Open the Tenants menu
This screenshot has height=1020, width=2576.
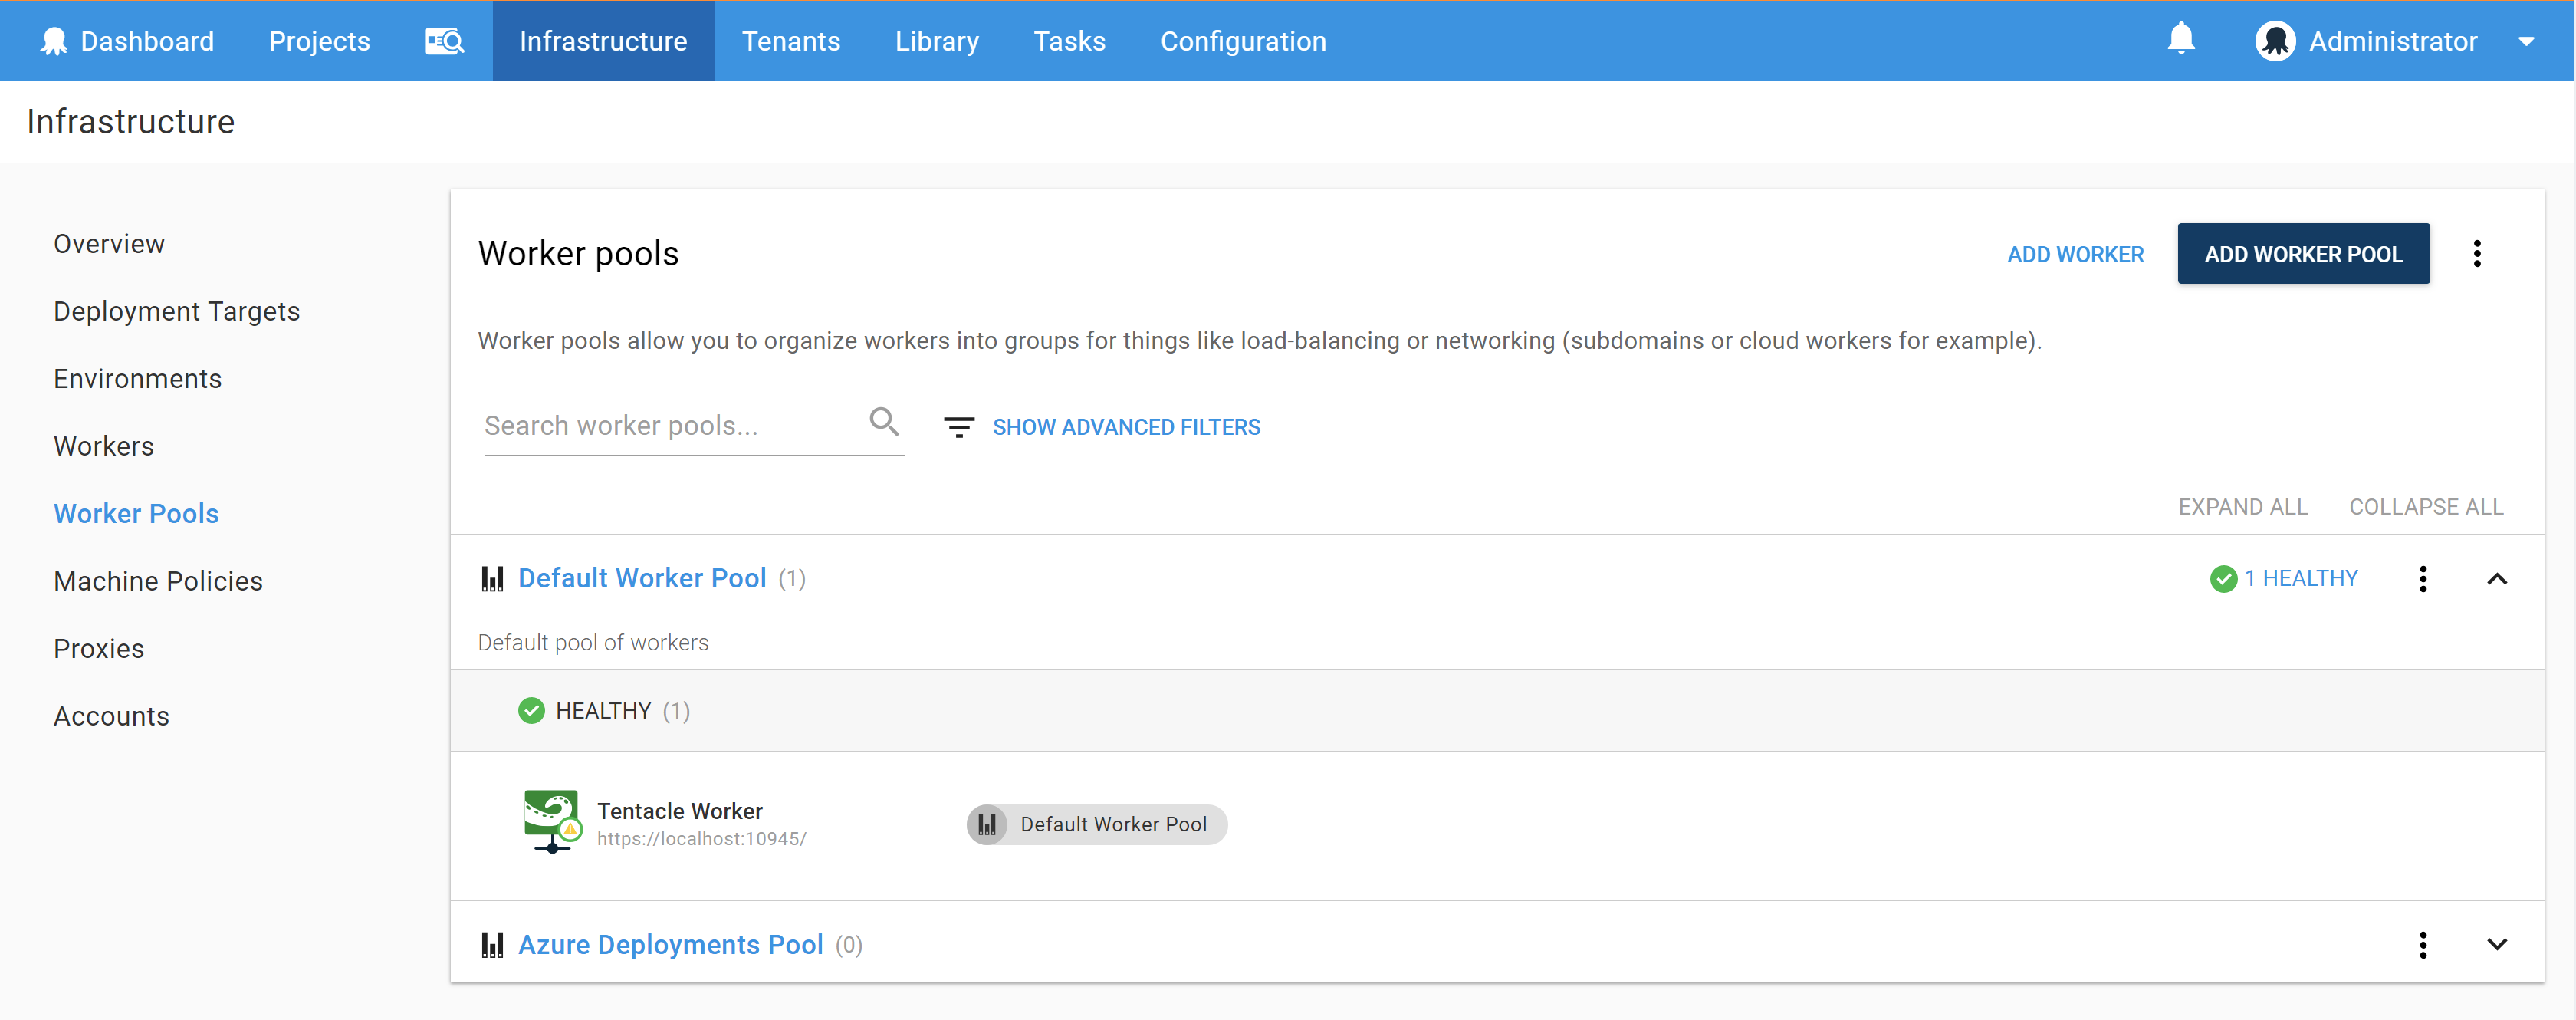click(790, 41)
